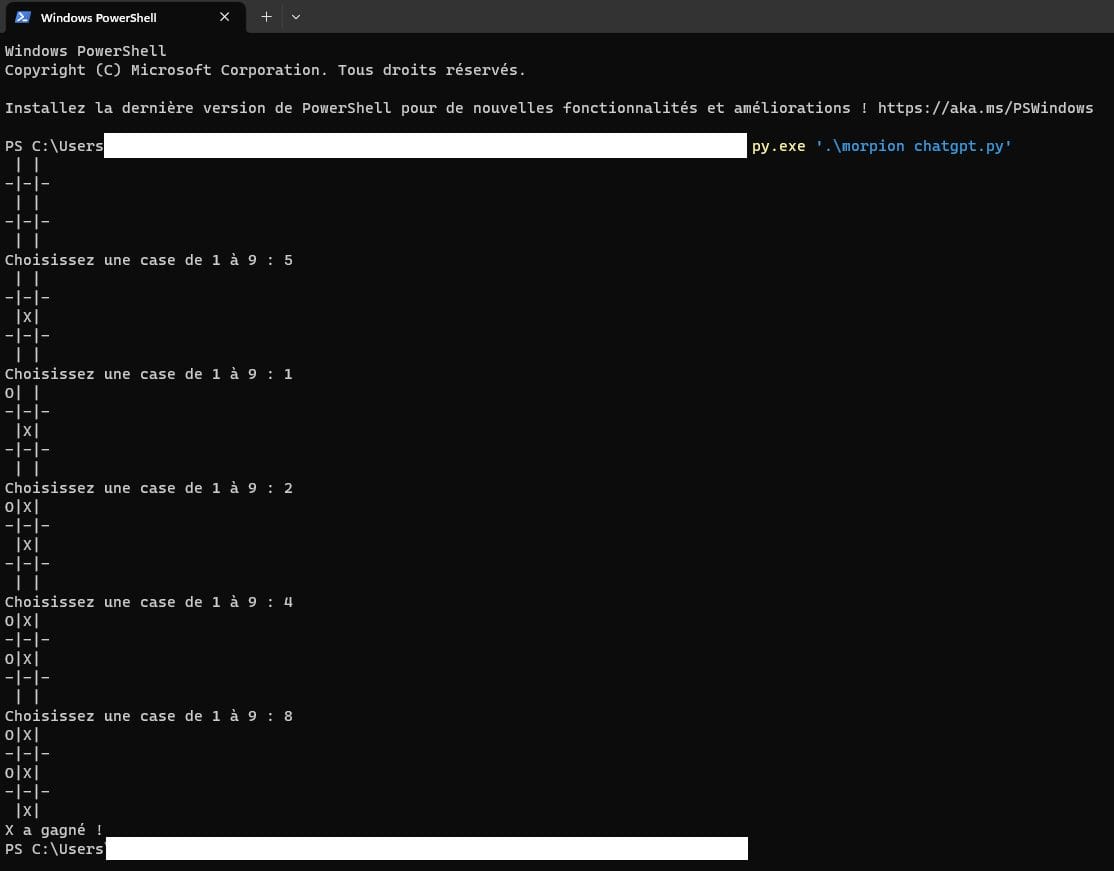Click the first PS C:\Users prompt line
1114x871 pixels.
(x=54, y=146)
